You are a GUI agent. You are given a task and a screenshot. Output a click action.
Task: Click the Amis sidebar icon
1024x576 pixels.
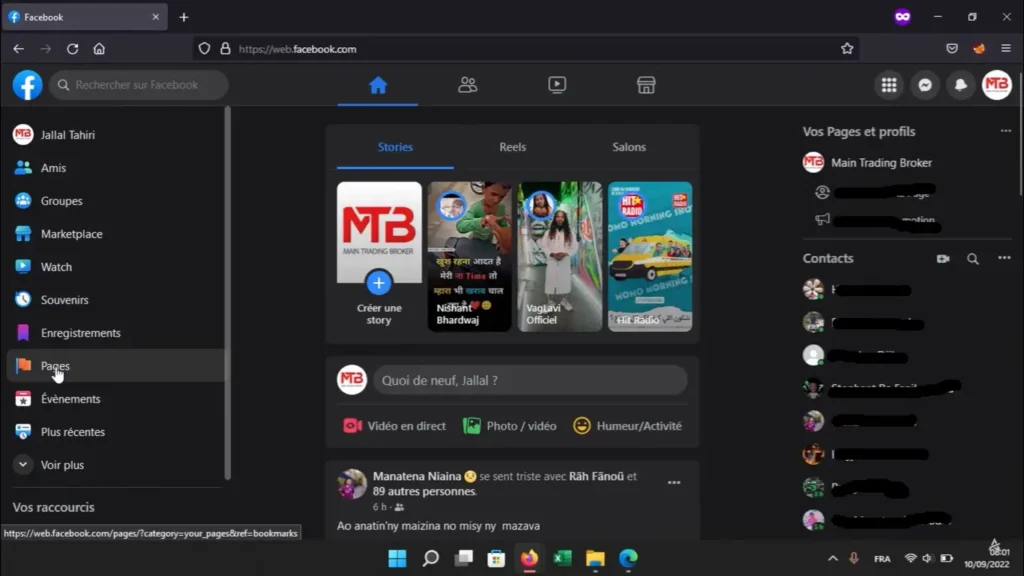click(23, 168)
